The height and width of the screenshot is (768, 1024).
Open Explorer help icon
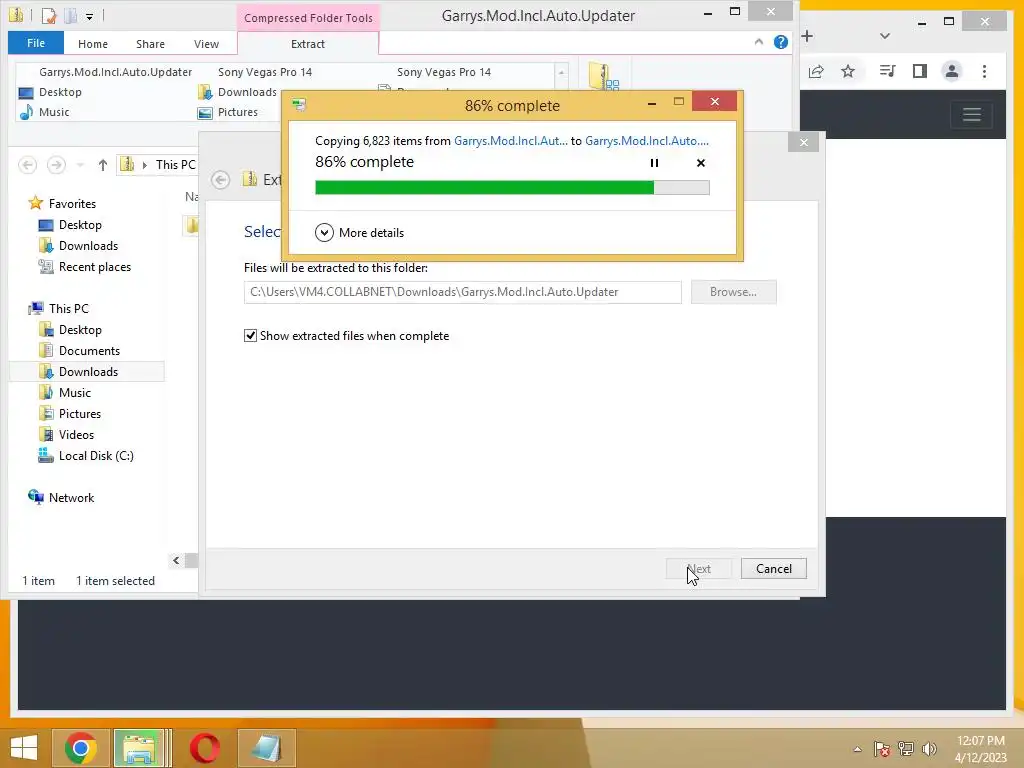[780, 42]
